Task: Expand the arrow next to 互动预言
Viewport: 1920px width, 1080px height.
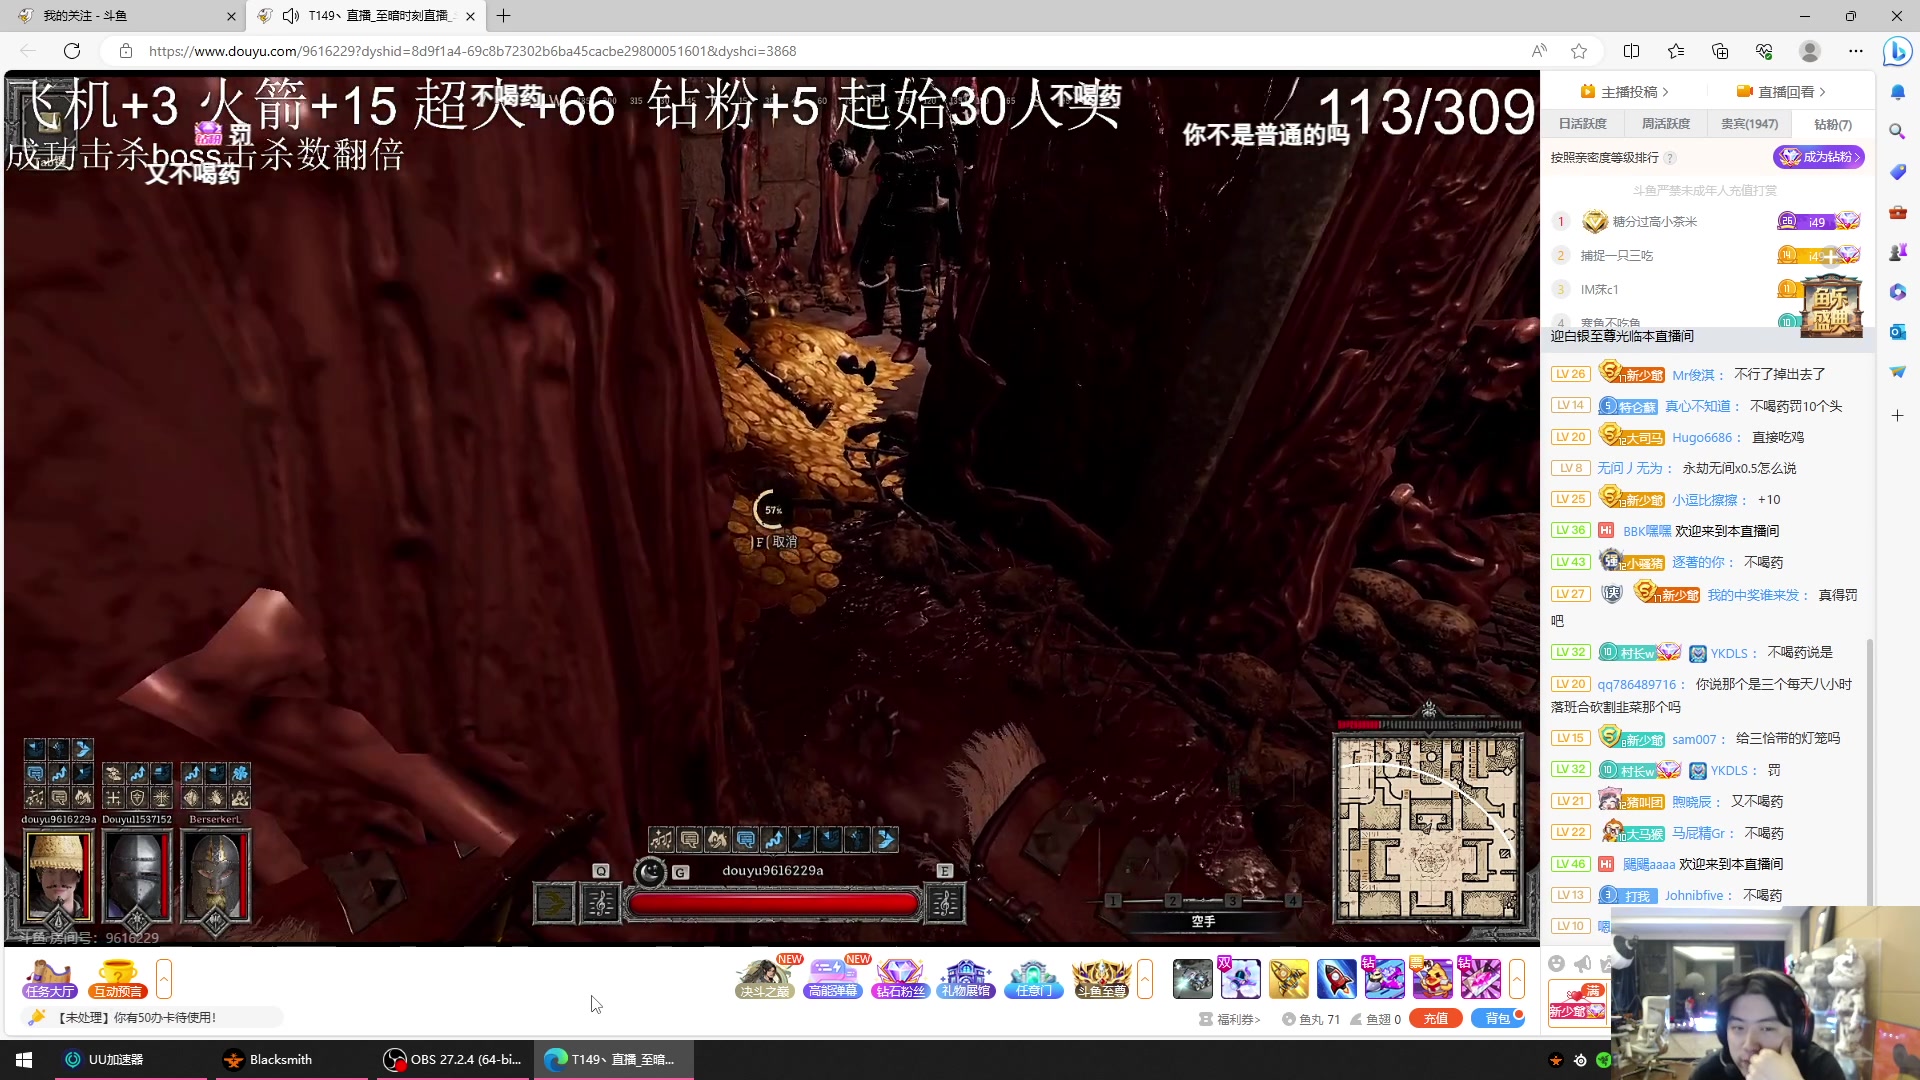Action: point(164,979)
